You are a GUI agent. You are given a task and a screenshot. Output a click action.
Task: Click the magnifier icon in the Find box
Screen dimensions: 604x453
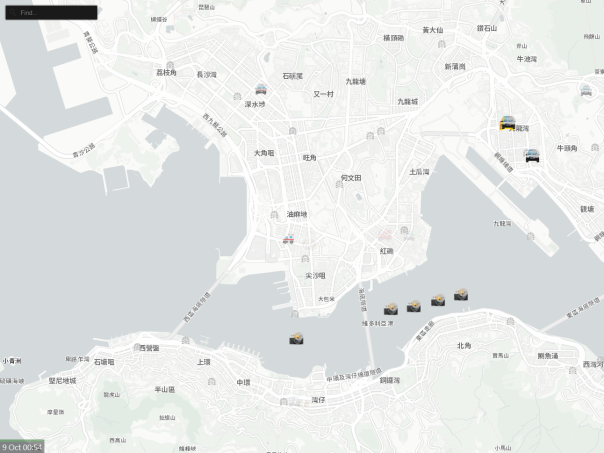coord(12,13)
